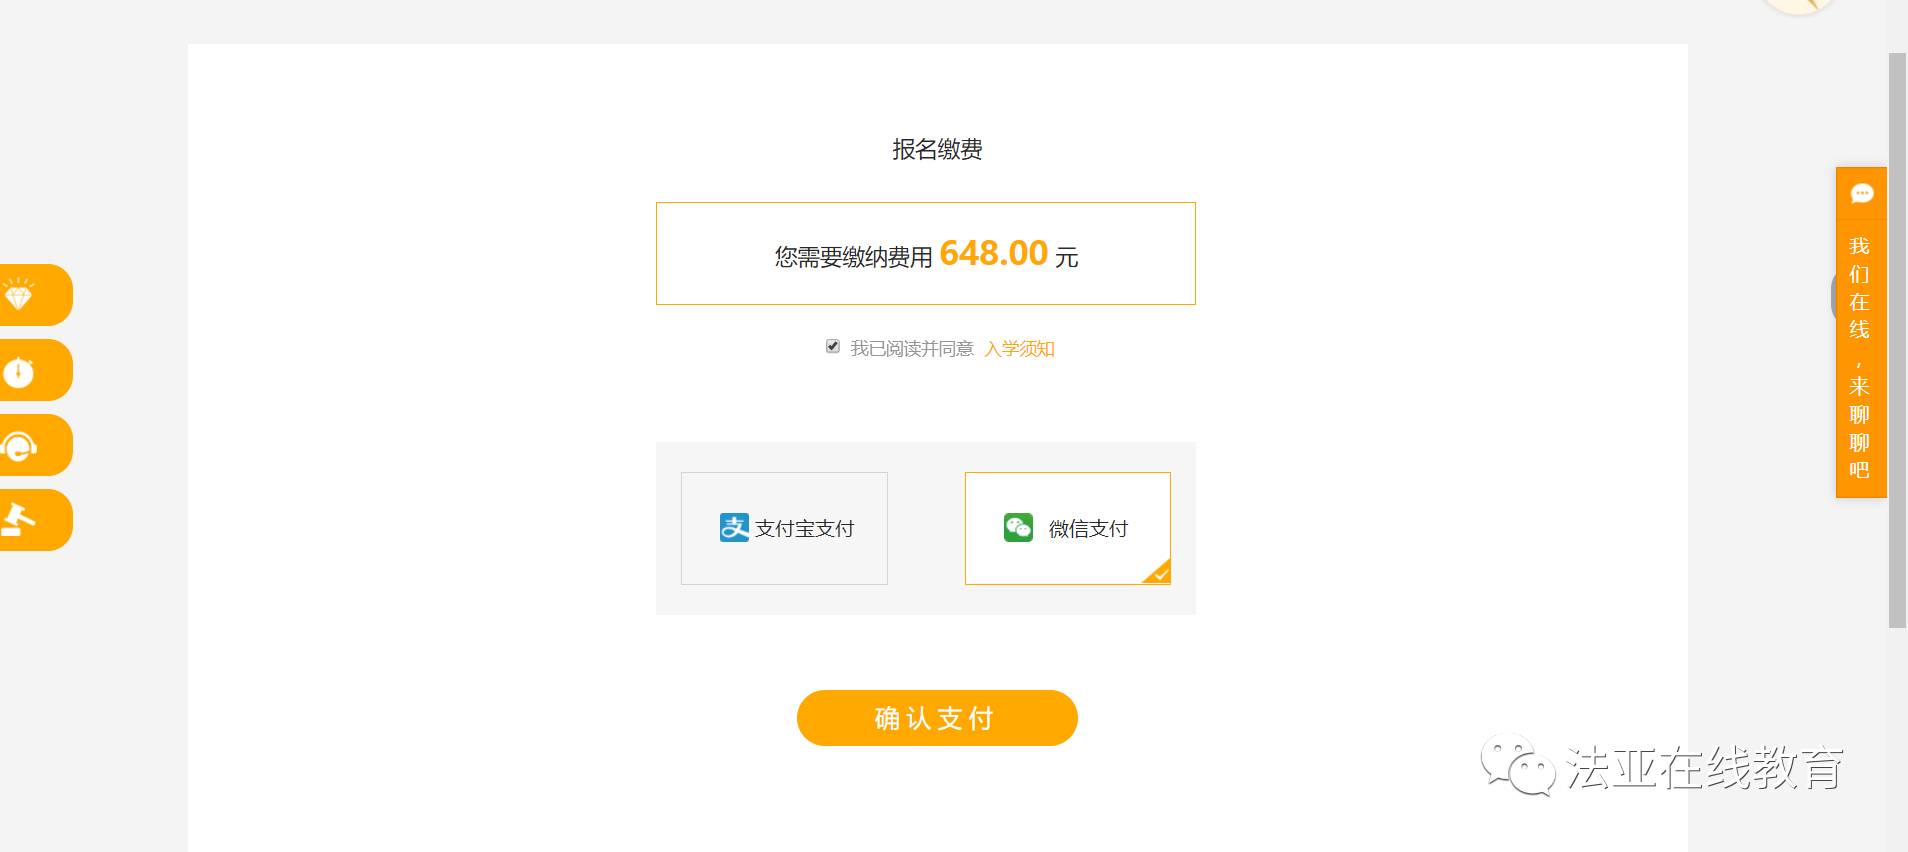Click the orange checkmark corner on 微信支付
The height and width of the screenshot is (852, 1908).
[1160, 574]
